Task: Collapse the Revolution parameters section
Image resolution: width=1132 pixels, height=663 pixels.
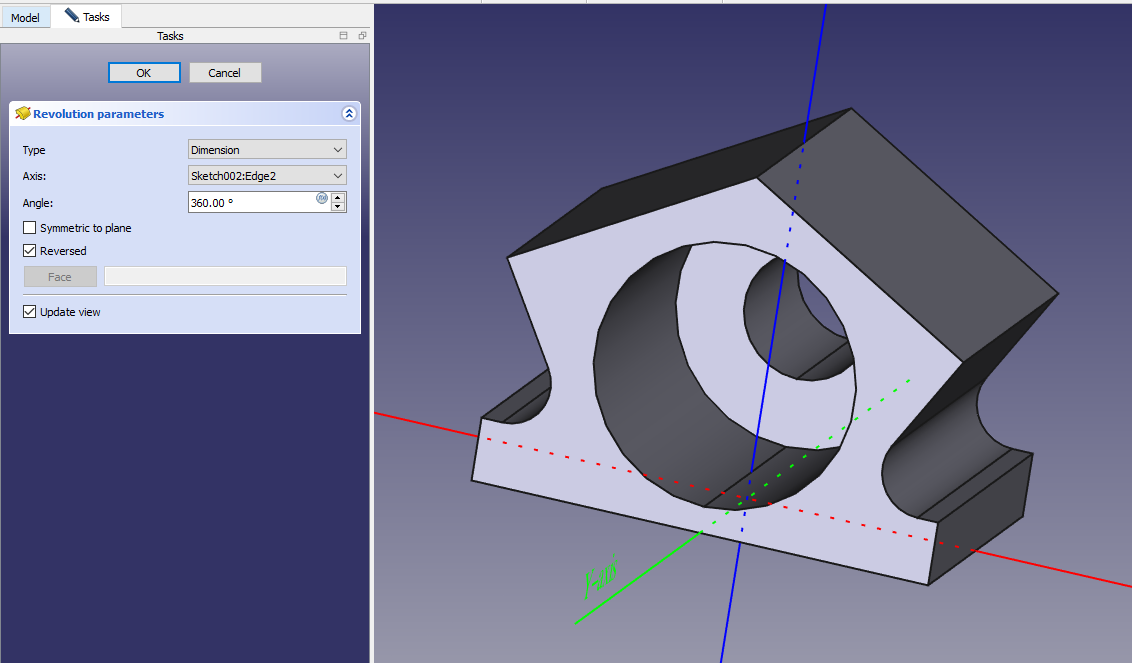Action: click(349, 114)
